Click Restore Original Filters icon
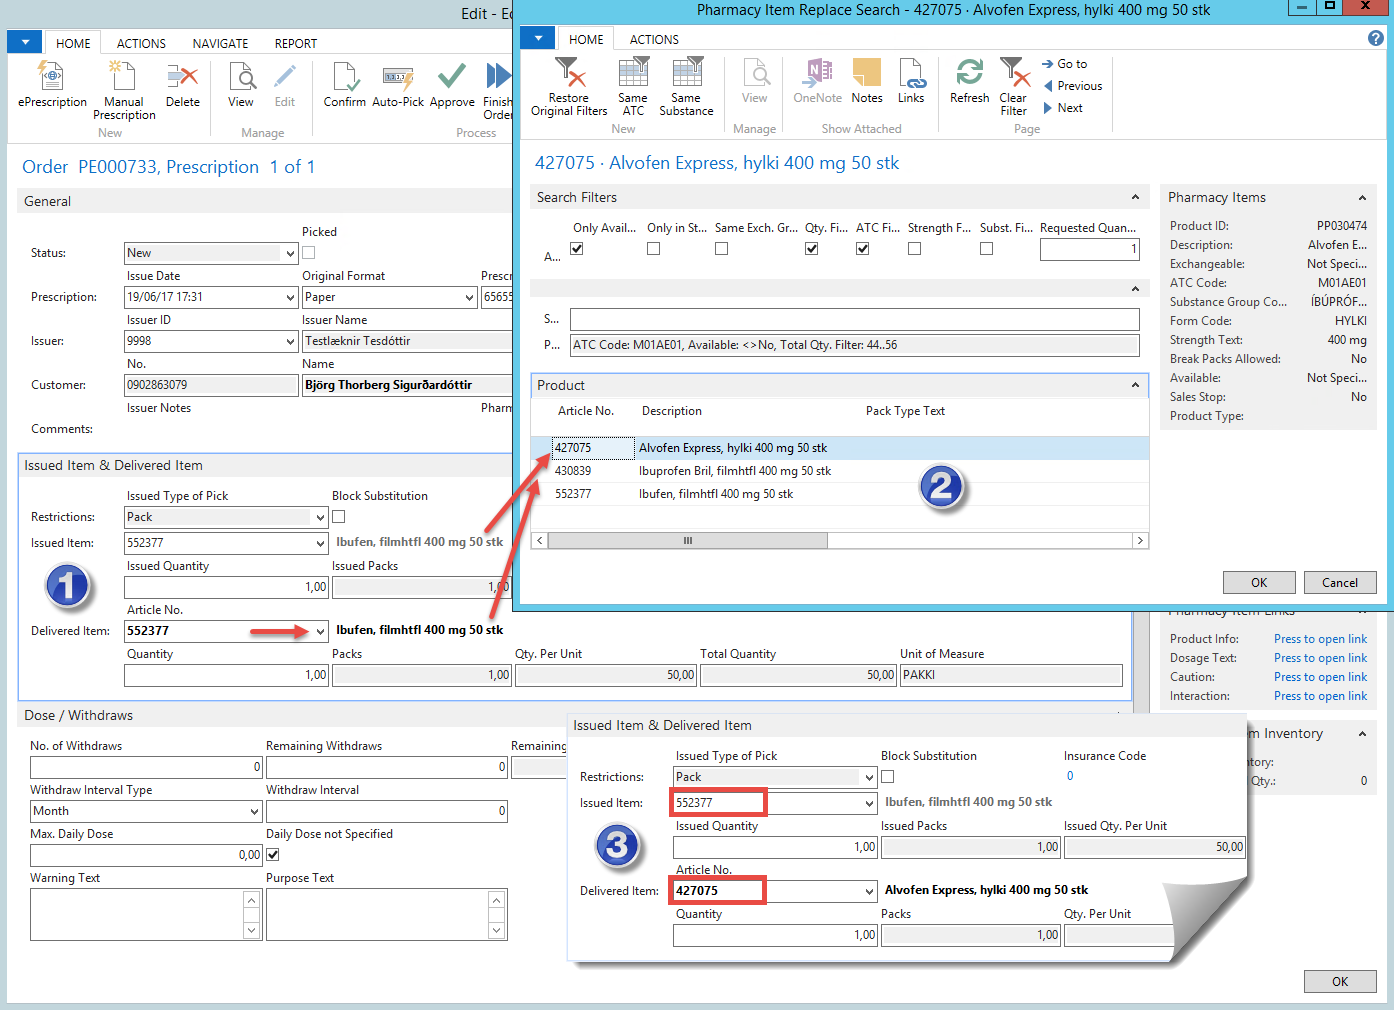 click(569, 74)
